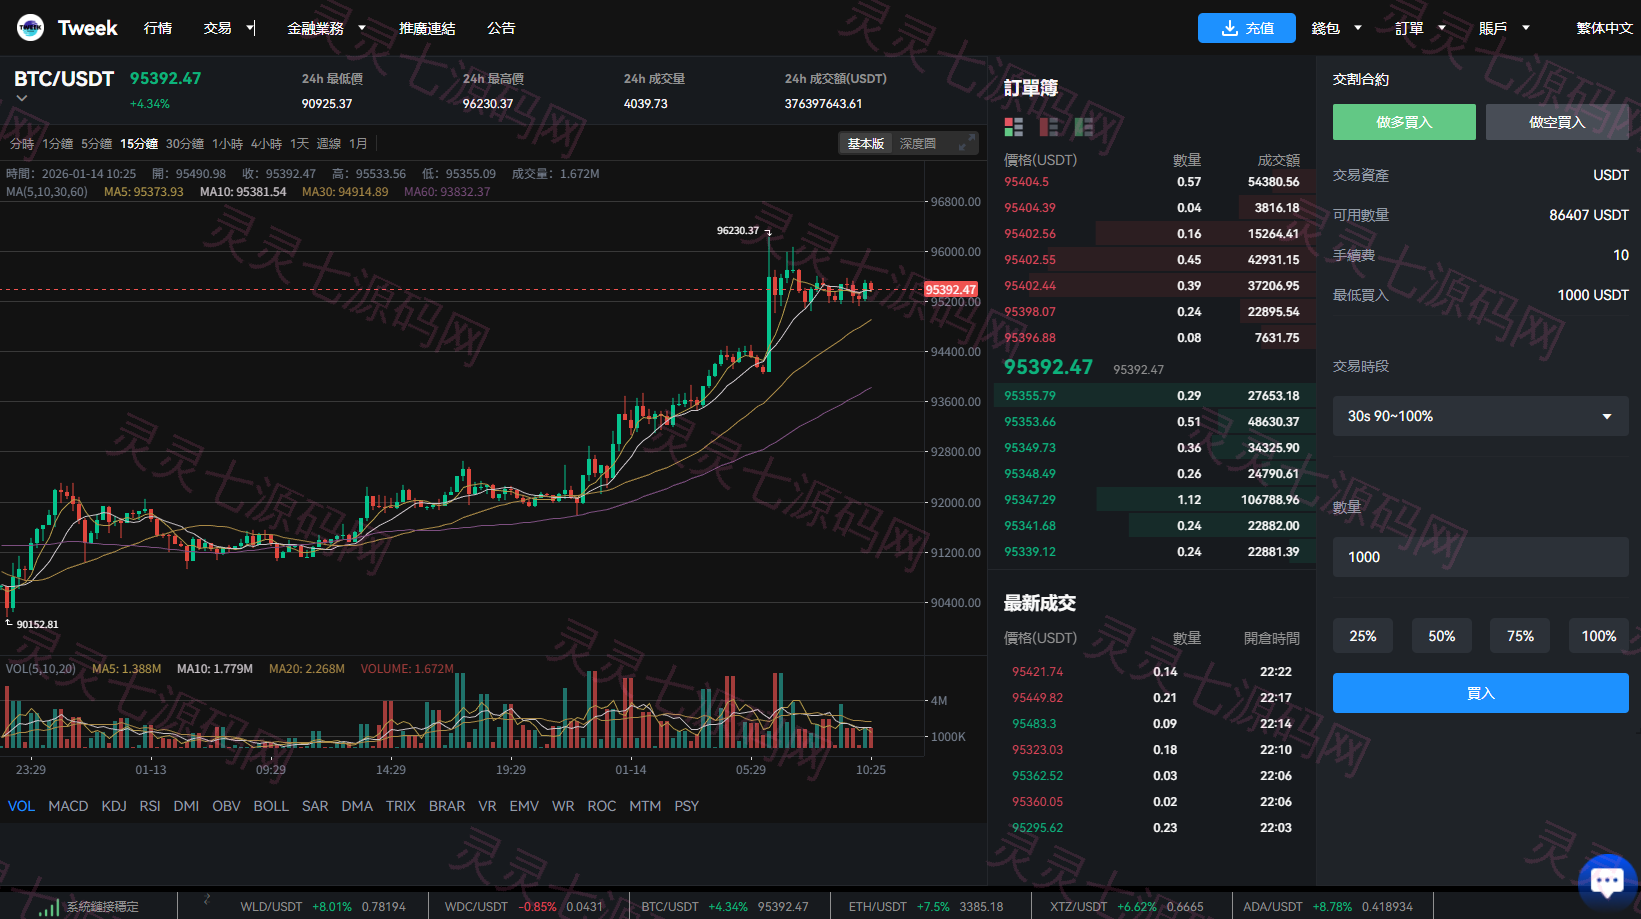
Task: Set quantity to 50%
Action: pyautogui.click(x=1442, y=636)
